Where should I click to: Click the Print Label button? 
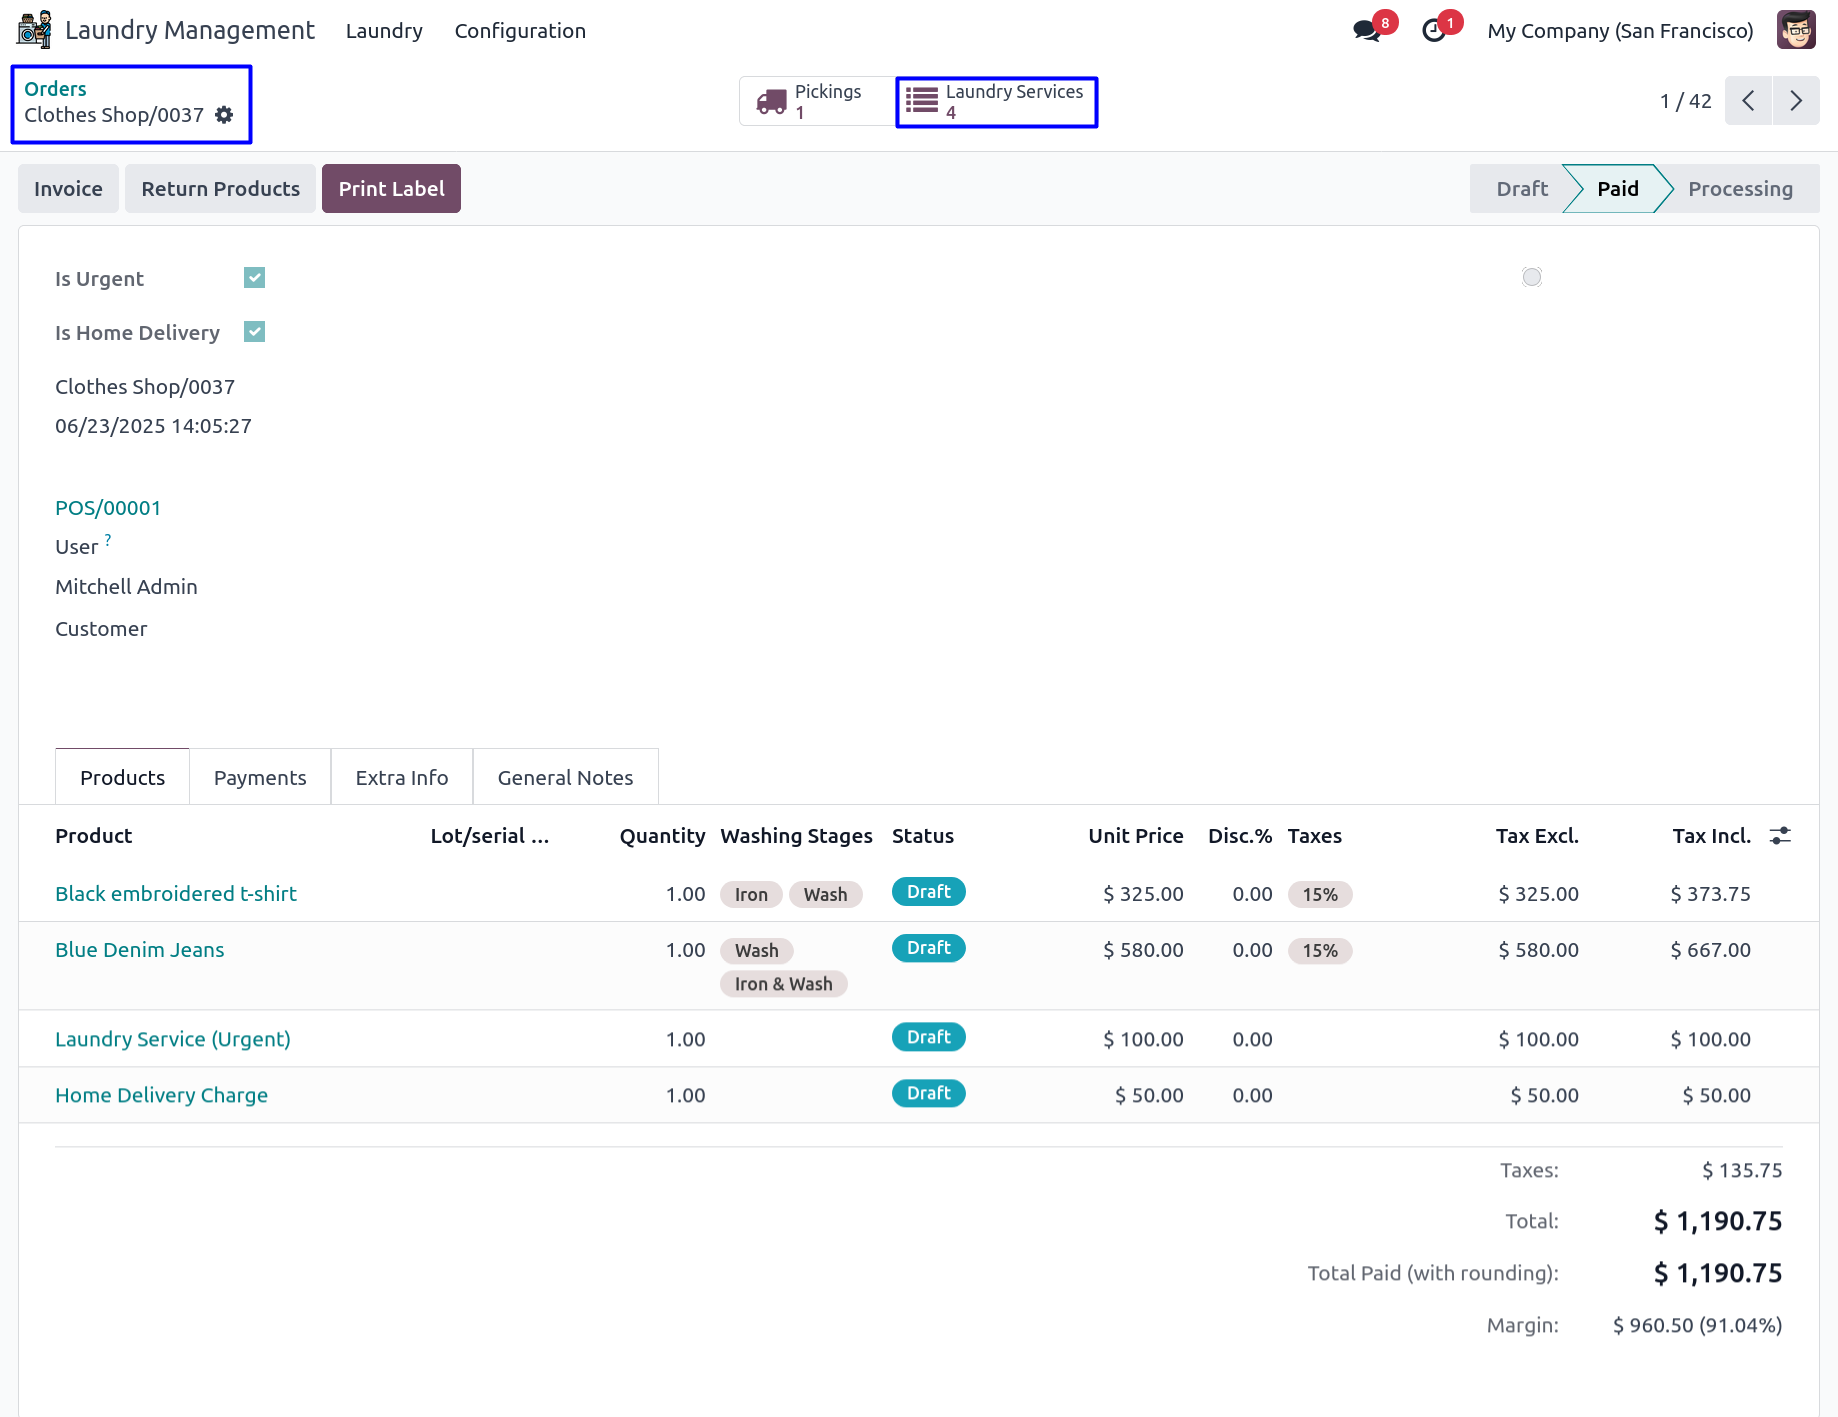click(x=391, y=189)
